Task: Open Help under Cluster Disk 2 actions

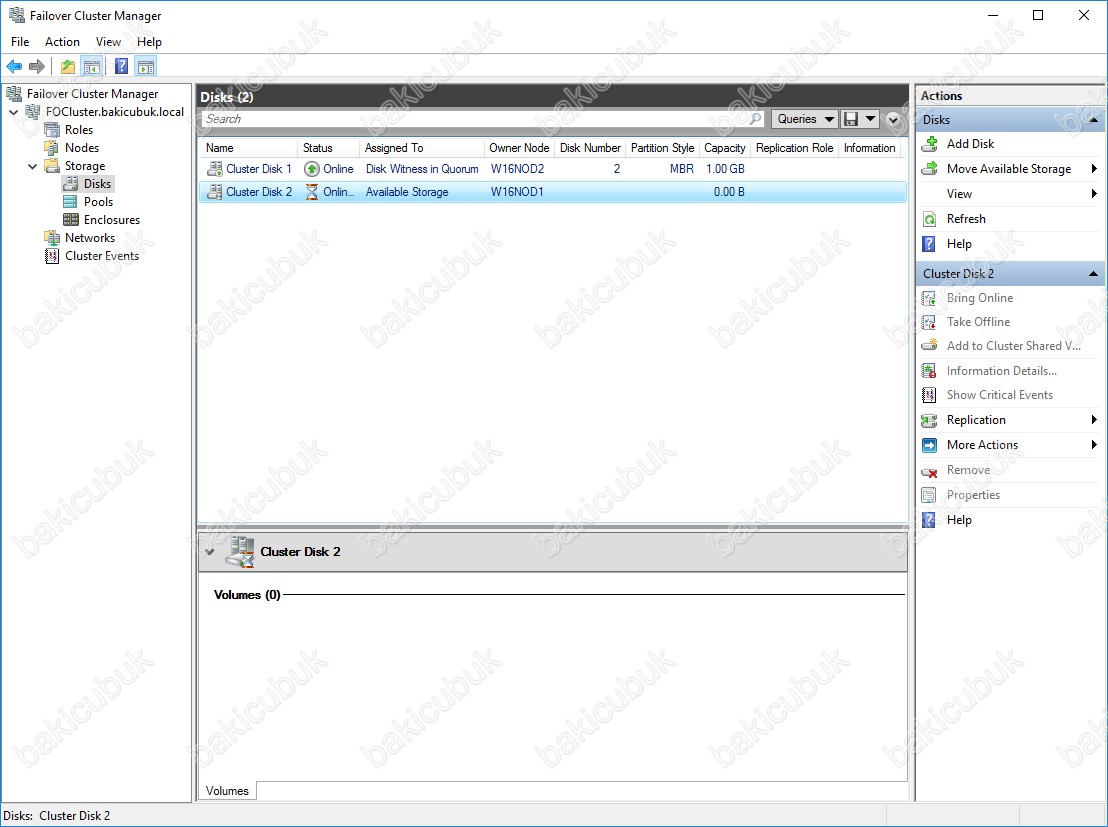Action: pos(959,520)
